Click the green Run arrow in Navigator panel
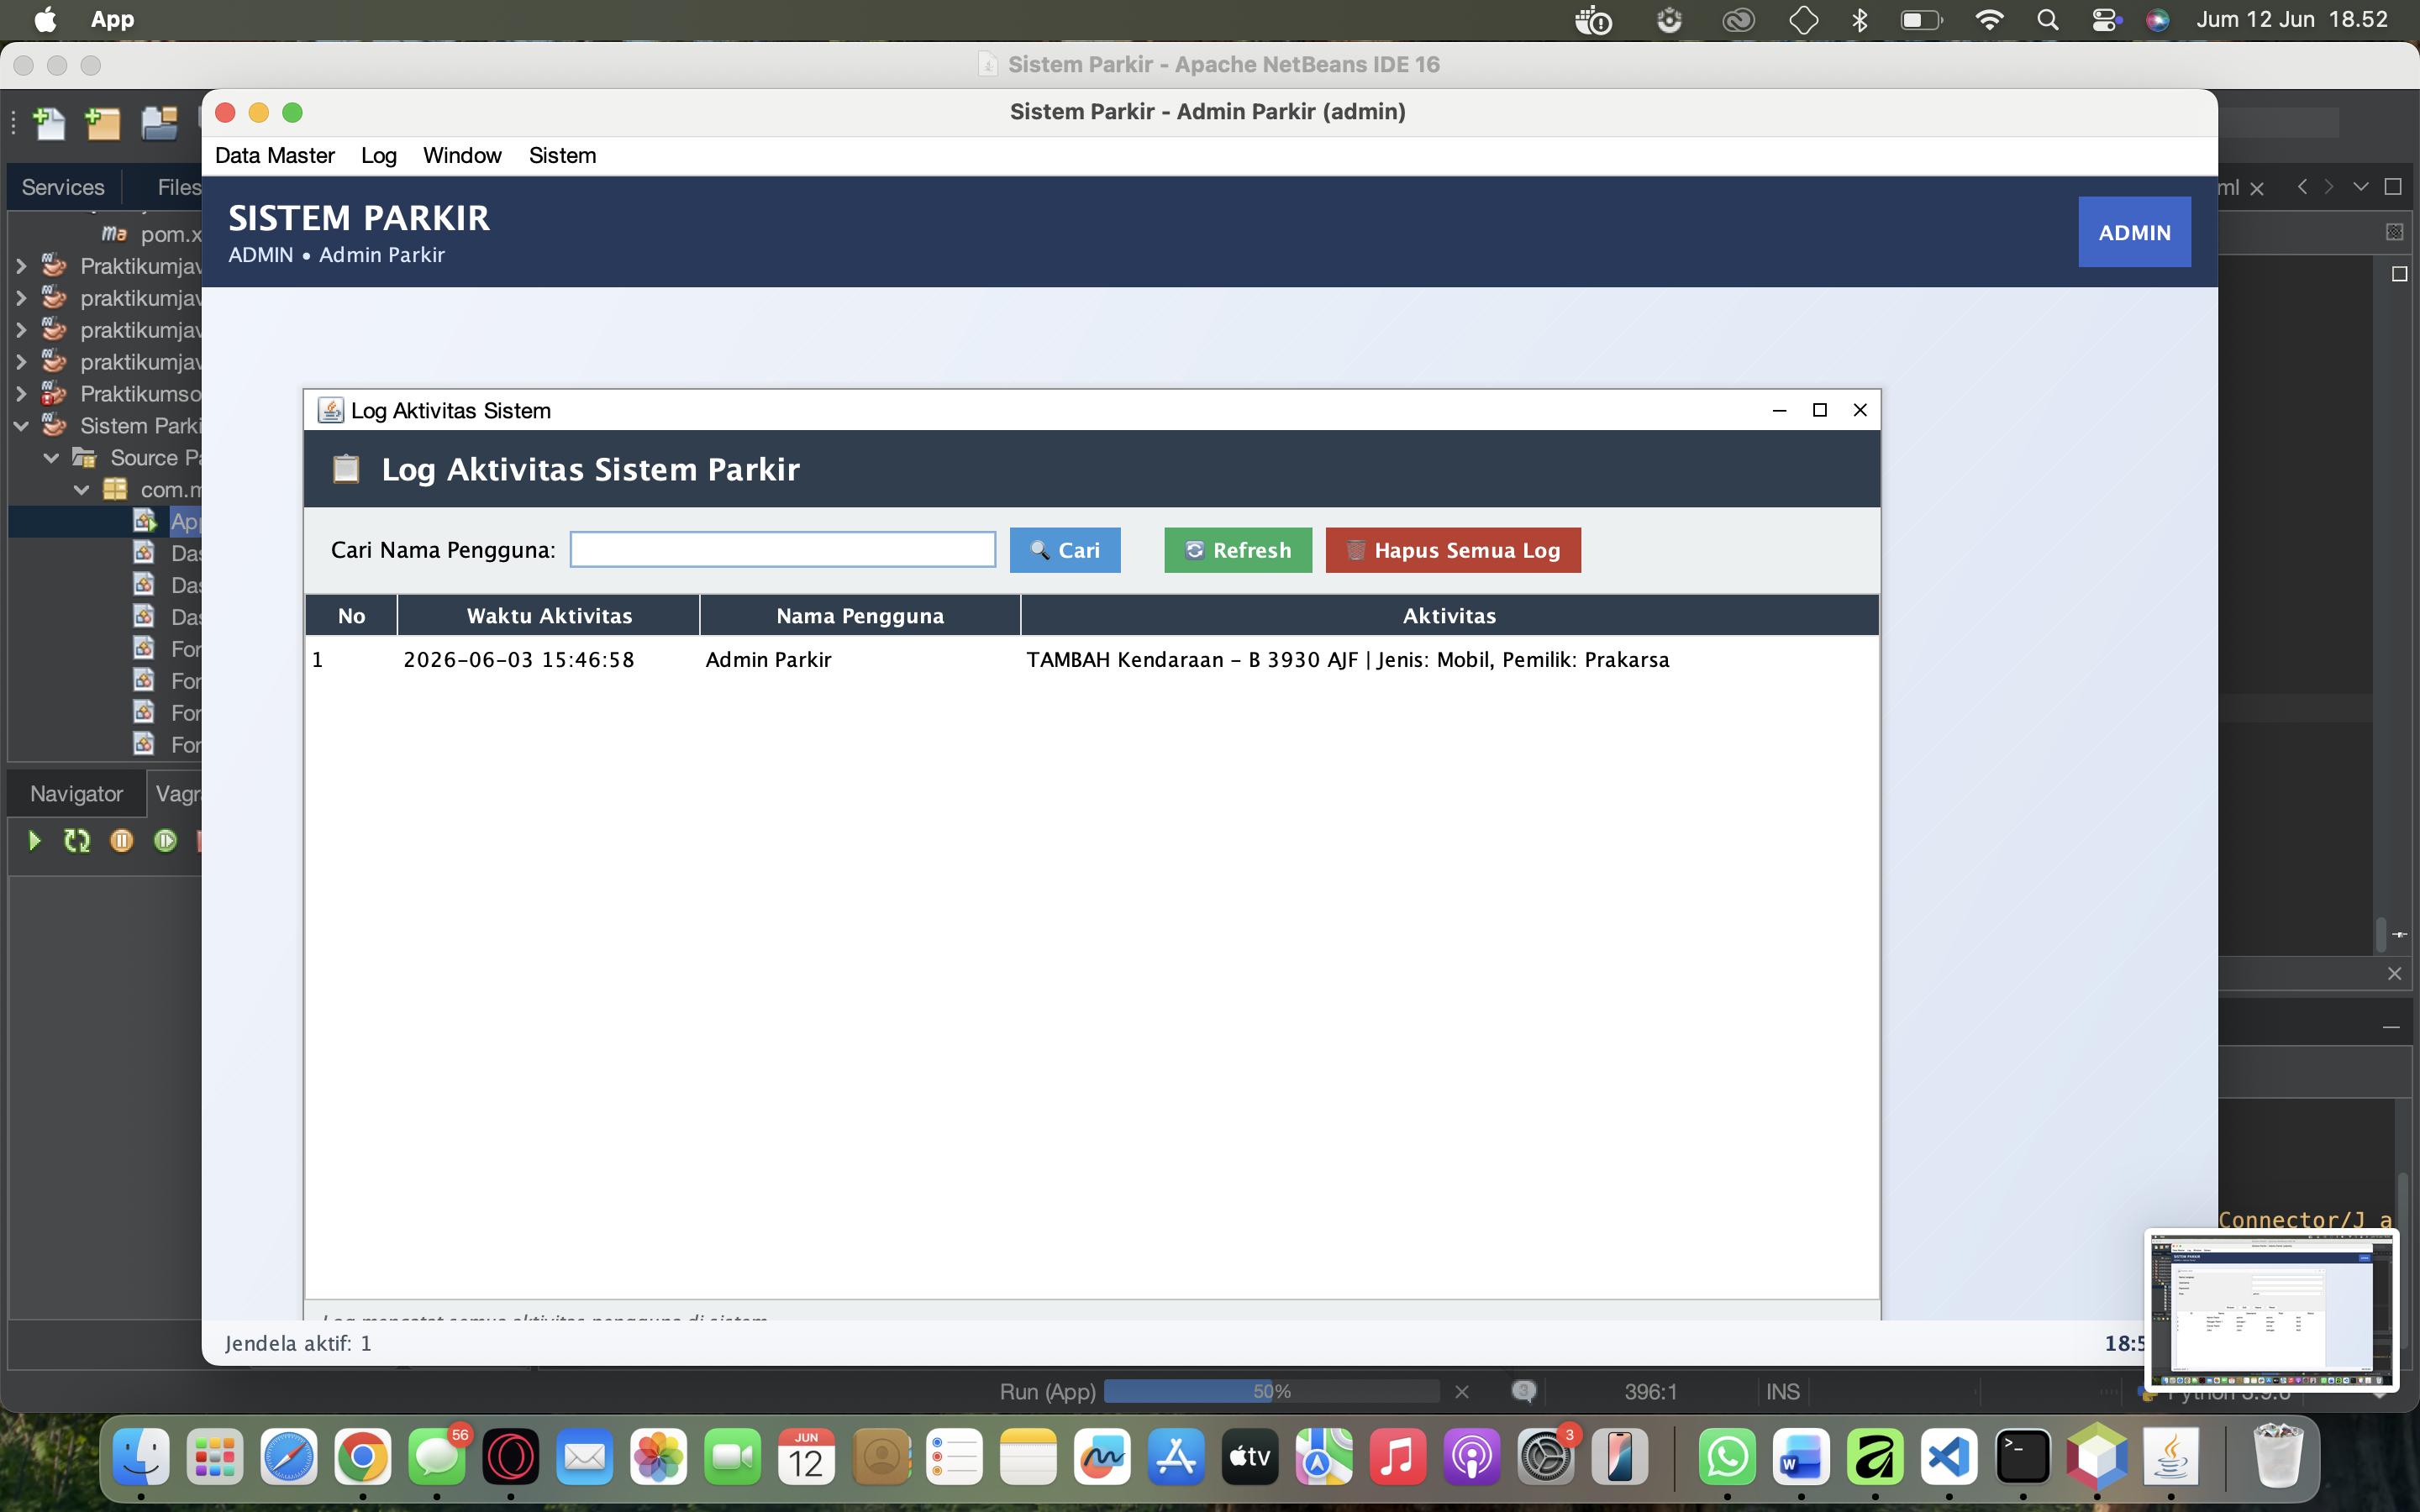 pos(34,841)
